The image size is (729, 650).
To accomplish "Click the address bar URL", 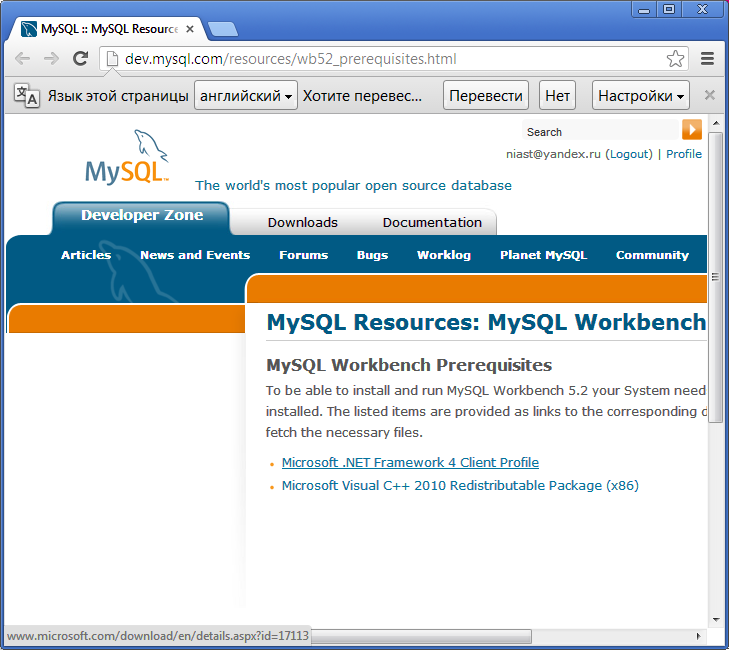I will [x=291, y=59].
